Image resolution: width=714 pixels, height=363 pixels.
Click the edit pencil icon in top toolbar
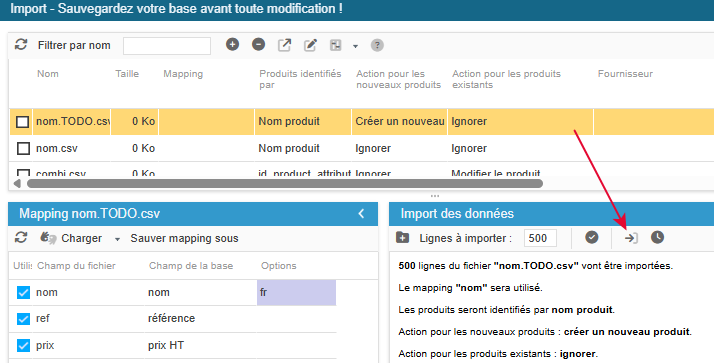pyautogui.click(x=311, y=45)
